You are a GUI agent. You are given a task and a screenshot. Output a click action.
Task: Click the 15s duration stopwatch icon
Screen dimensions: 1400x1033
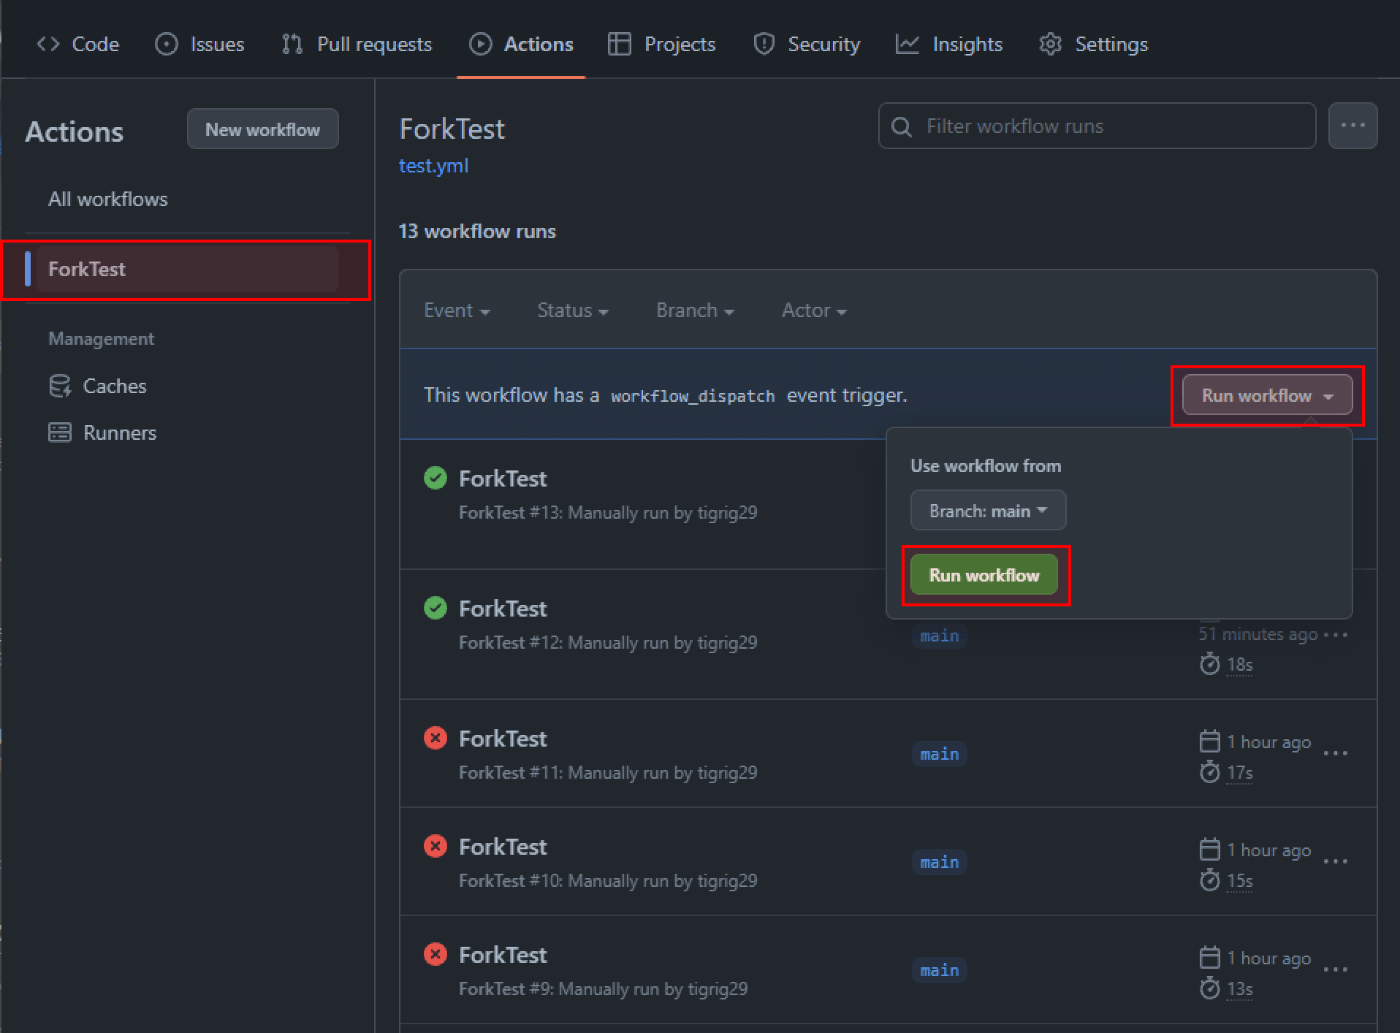point(1210,880)
